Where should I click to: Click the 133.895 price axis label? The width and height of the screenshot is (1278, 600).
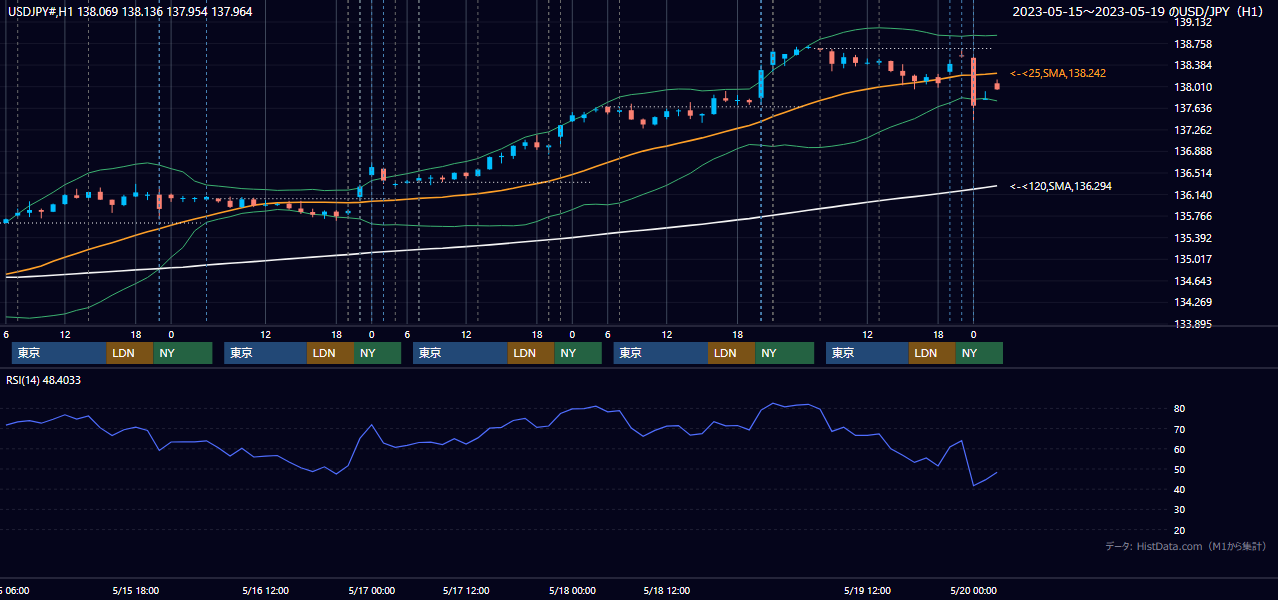pyautogui.click(x=1193, y=324)
